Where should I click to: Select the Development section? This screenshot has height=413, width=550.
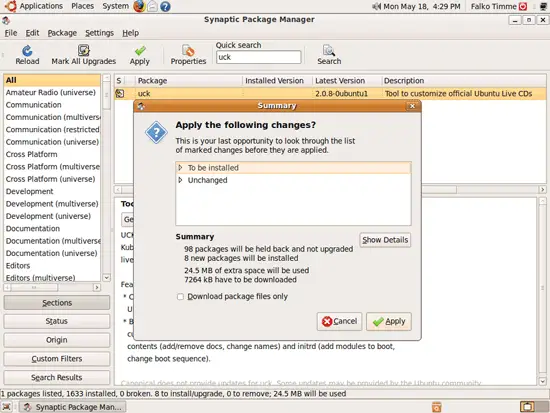(x=52, y=192)
